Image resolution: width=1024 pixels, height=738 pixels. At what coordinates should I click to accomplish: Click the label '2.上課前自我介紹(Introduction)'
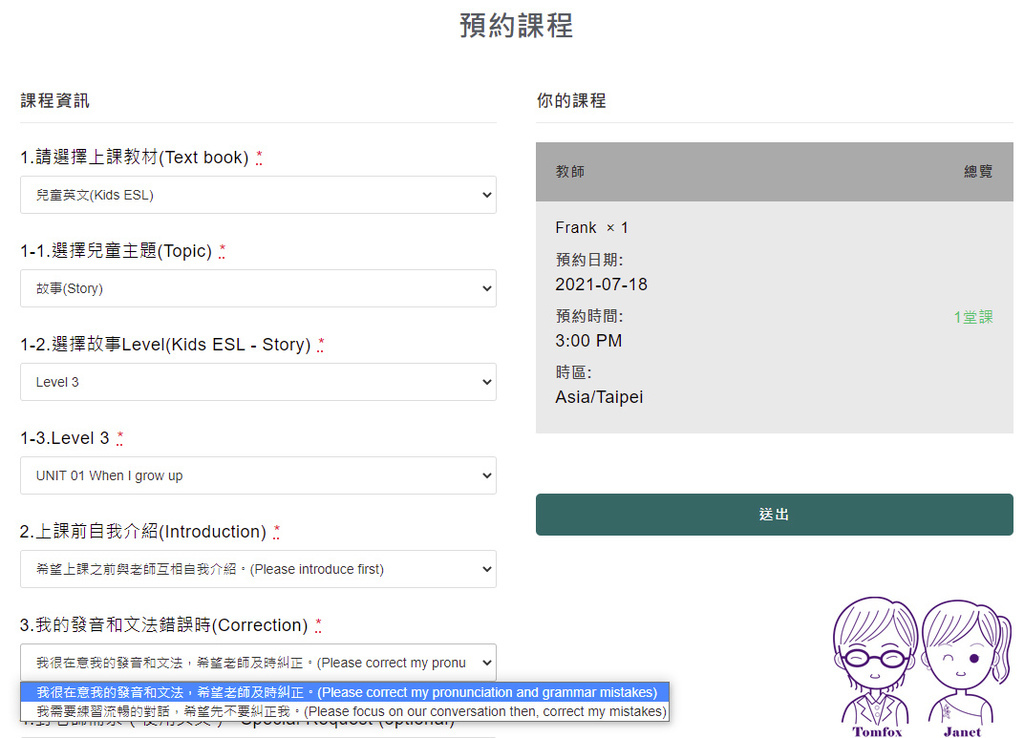(143, 532)
